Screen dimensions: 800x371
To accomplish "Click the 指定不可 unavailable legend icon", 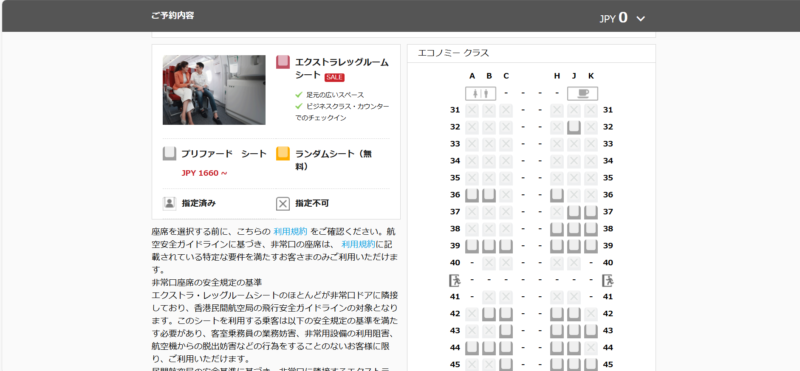I will (283, 204).
